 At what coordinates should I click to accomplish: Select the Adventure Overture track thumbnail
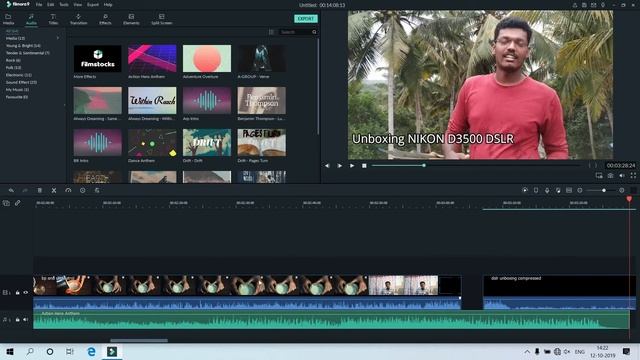(207, 58)
